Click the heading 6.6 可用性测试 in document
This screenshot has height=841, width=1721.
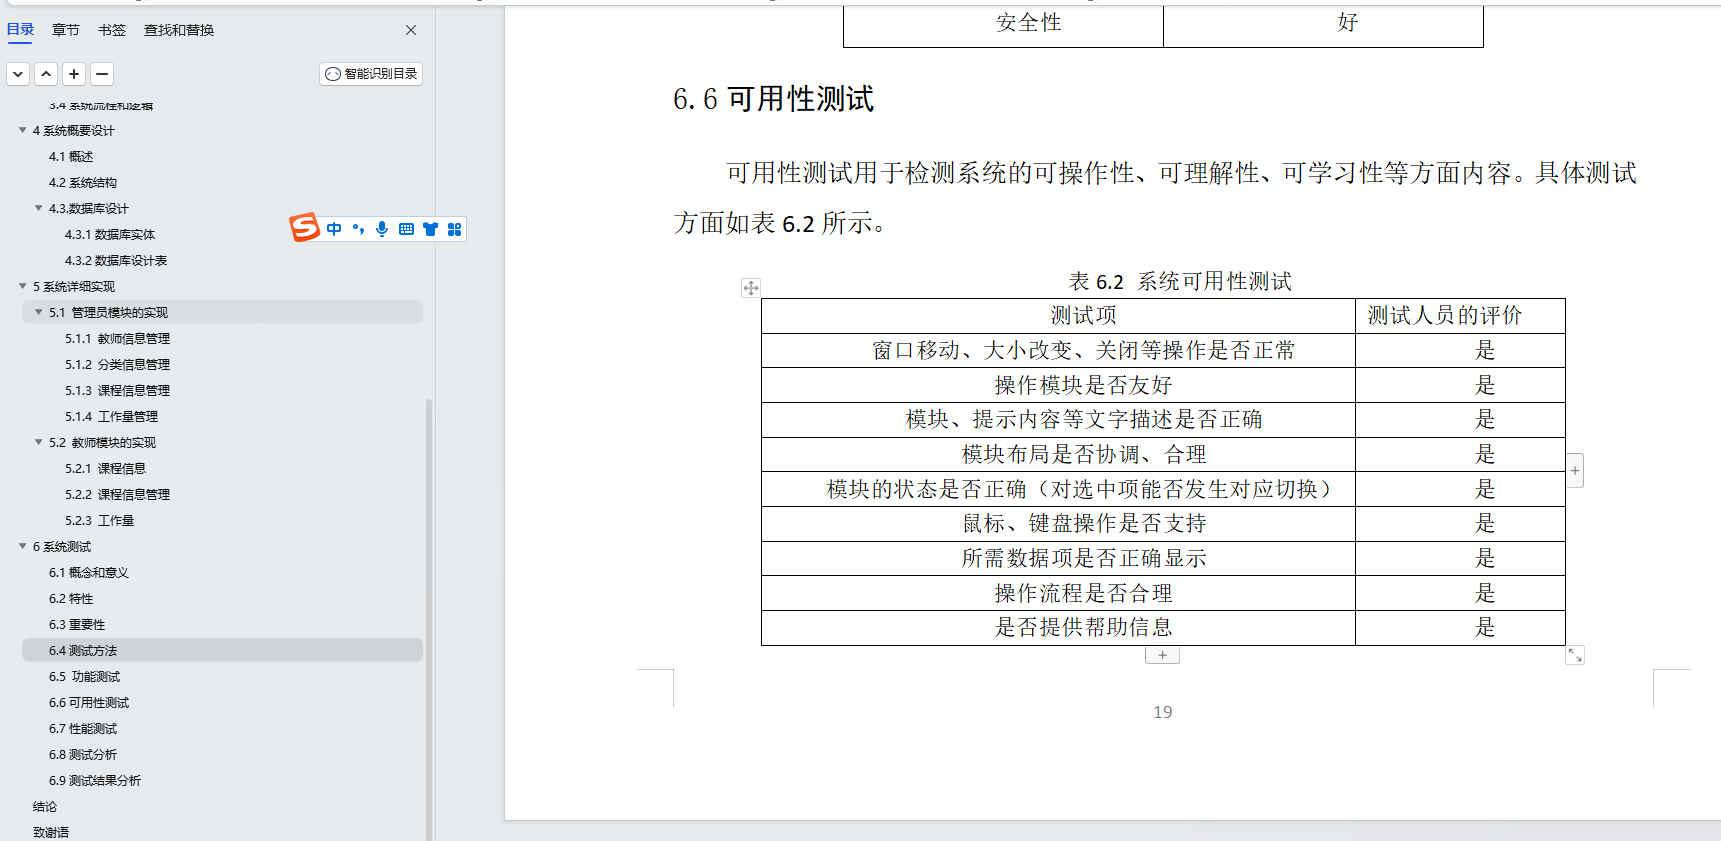(x=774, y=99)
